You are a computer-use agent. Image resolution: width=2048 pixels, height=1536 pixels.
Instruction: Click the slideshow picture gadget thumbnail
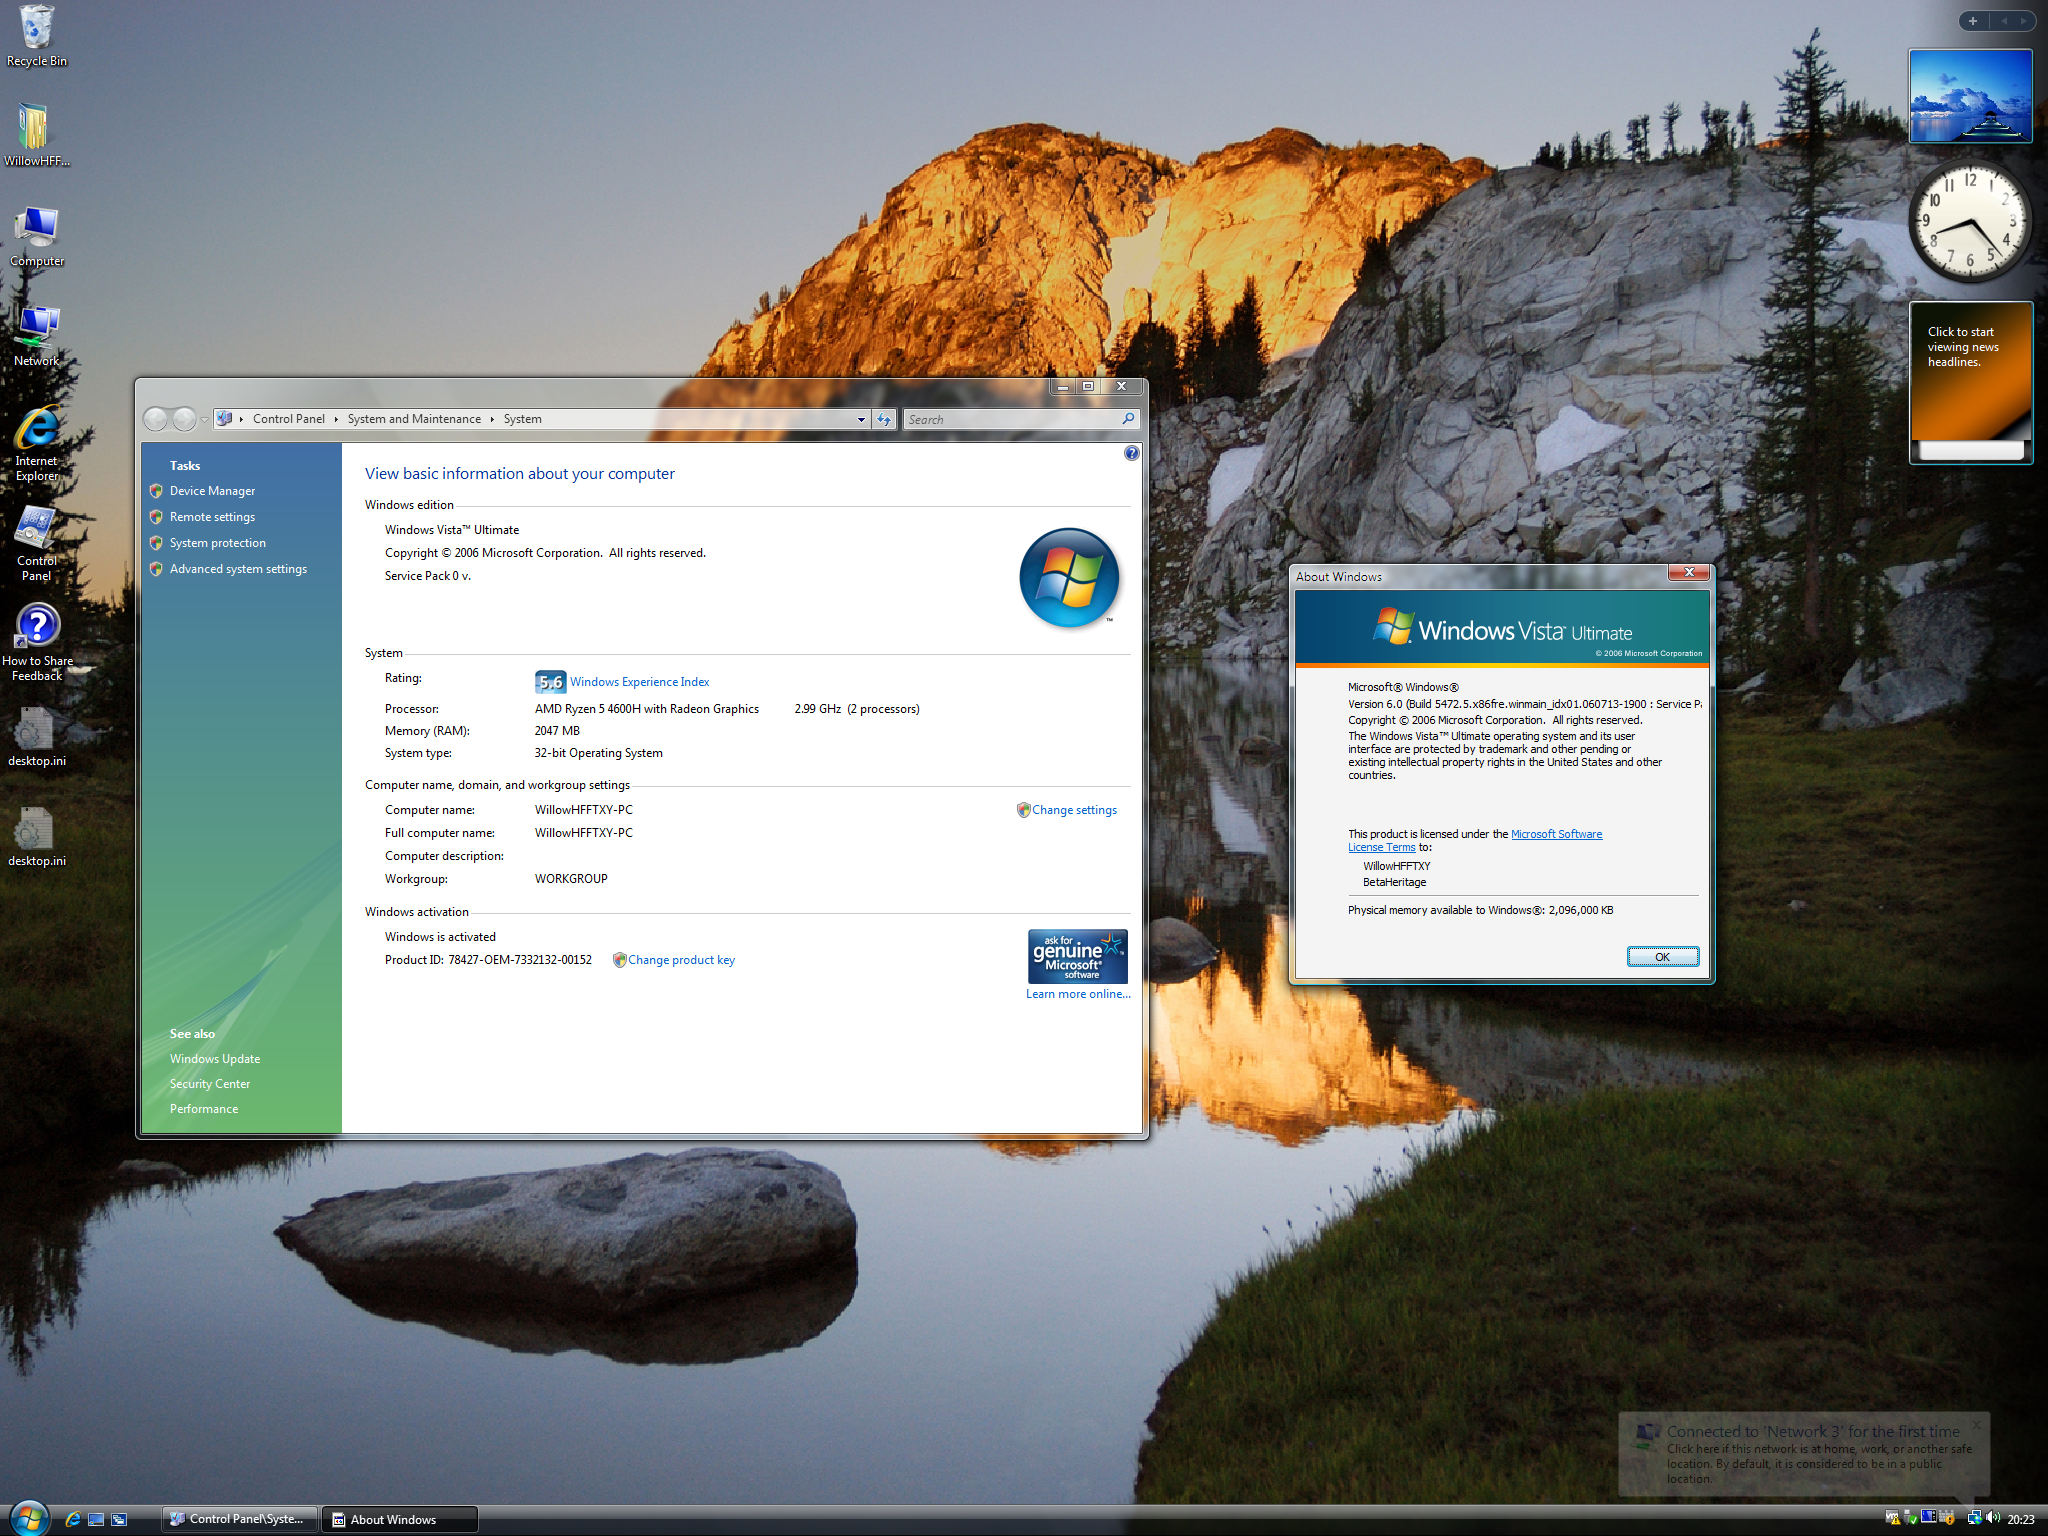[x=1970, y=96]
